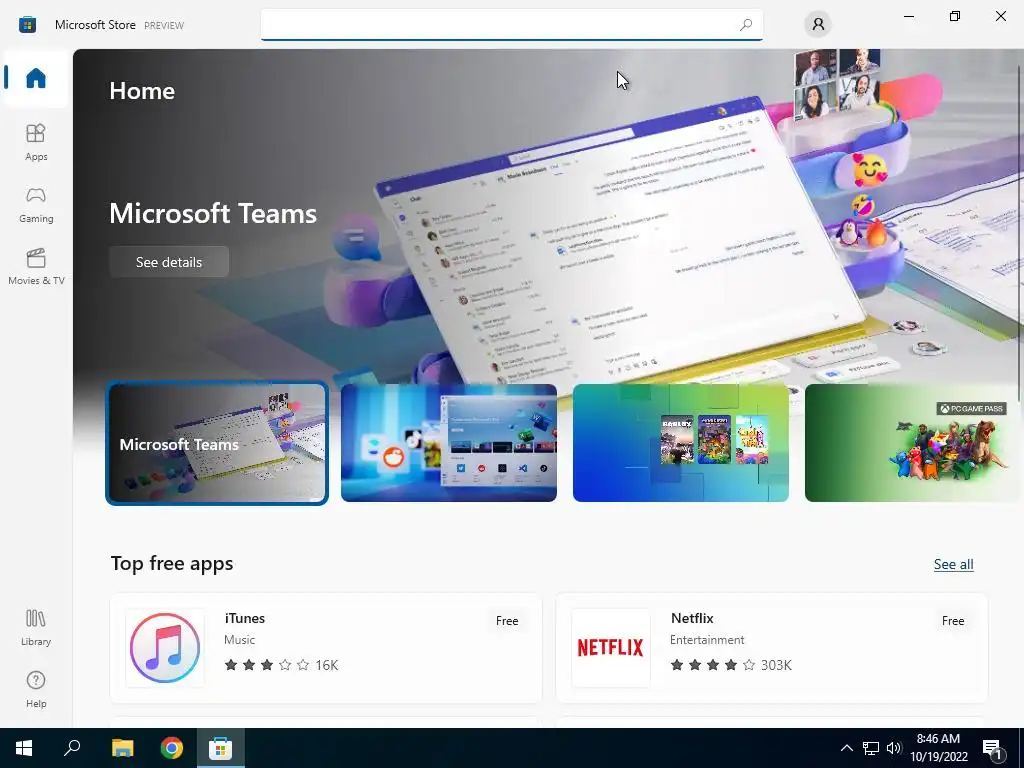The image size is (1024, 768).
Task: Select the Microsoft Teams carousel thumbnail
Action: 217,443
